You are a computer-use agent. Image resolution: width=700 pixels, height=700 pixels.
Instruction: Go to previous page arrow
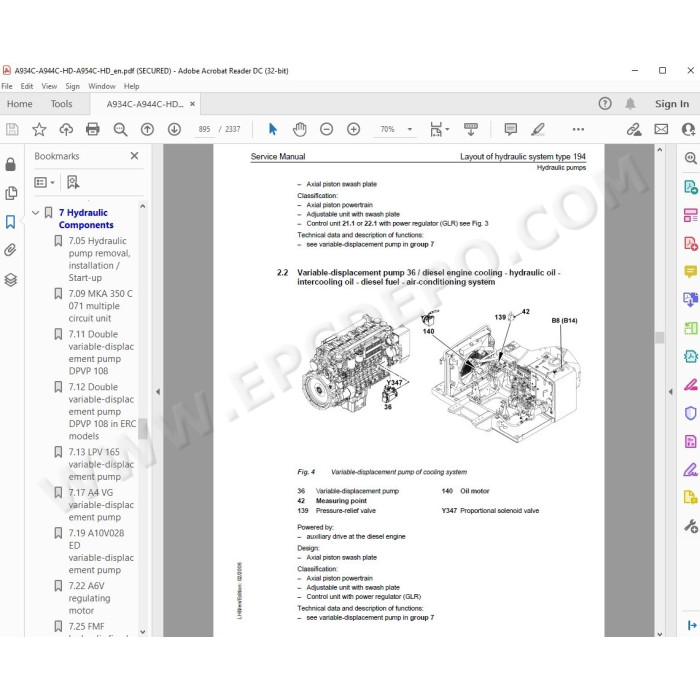click(147, 129)
